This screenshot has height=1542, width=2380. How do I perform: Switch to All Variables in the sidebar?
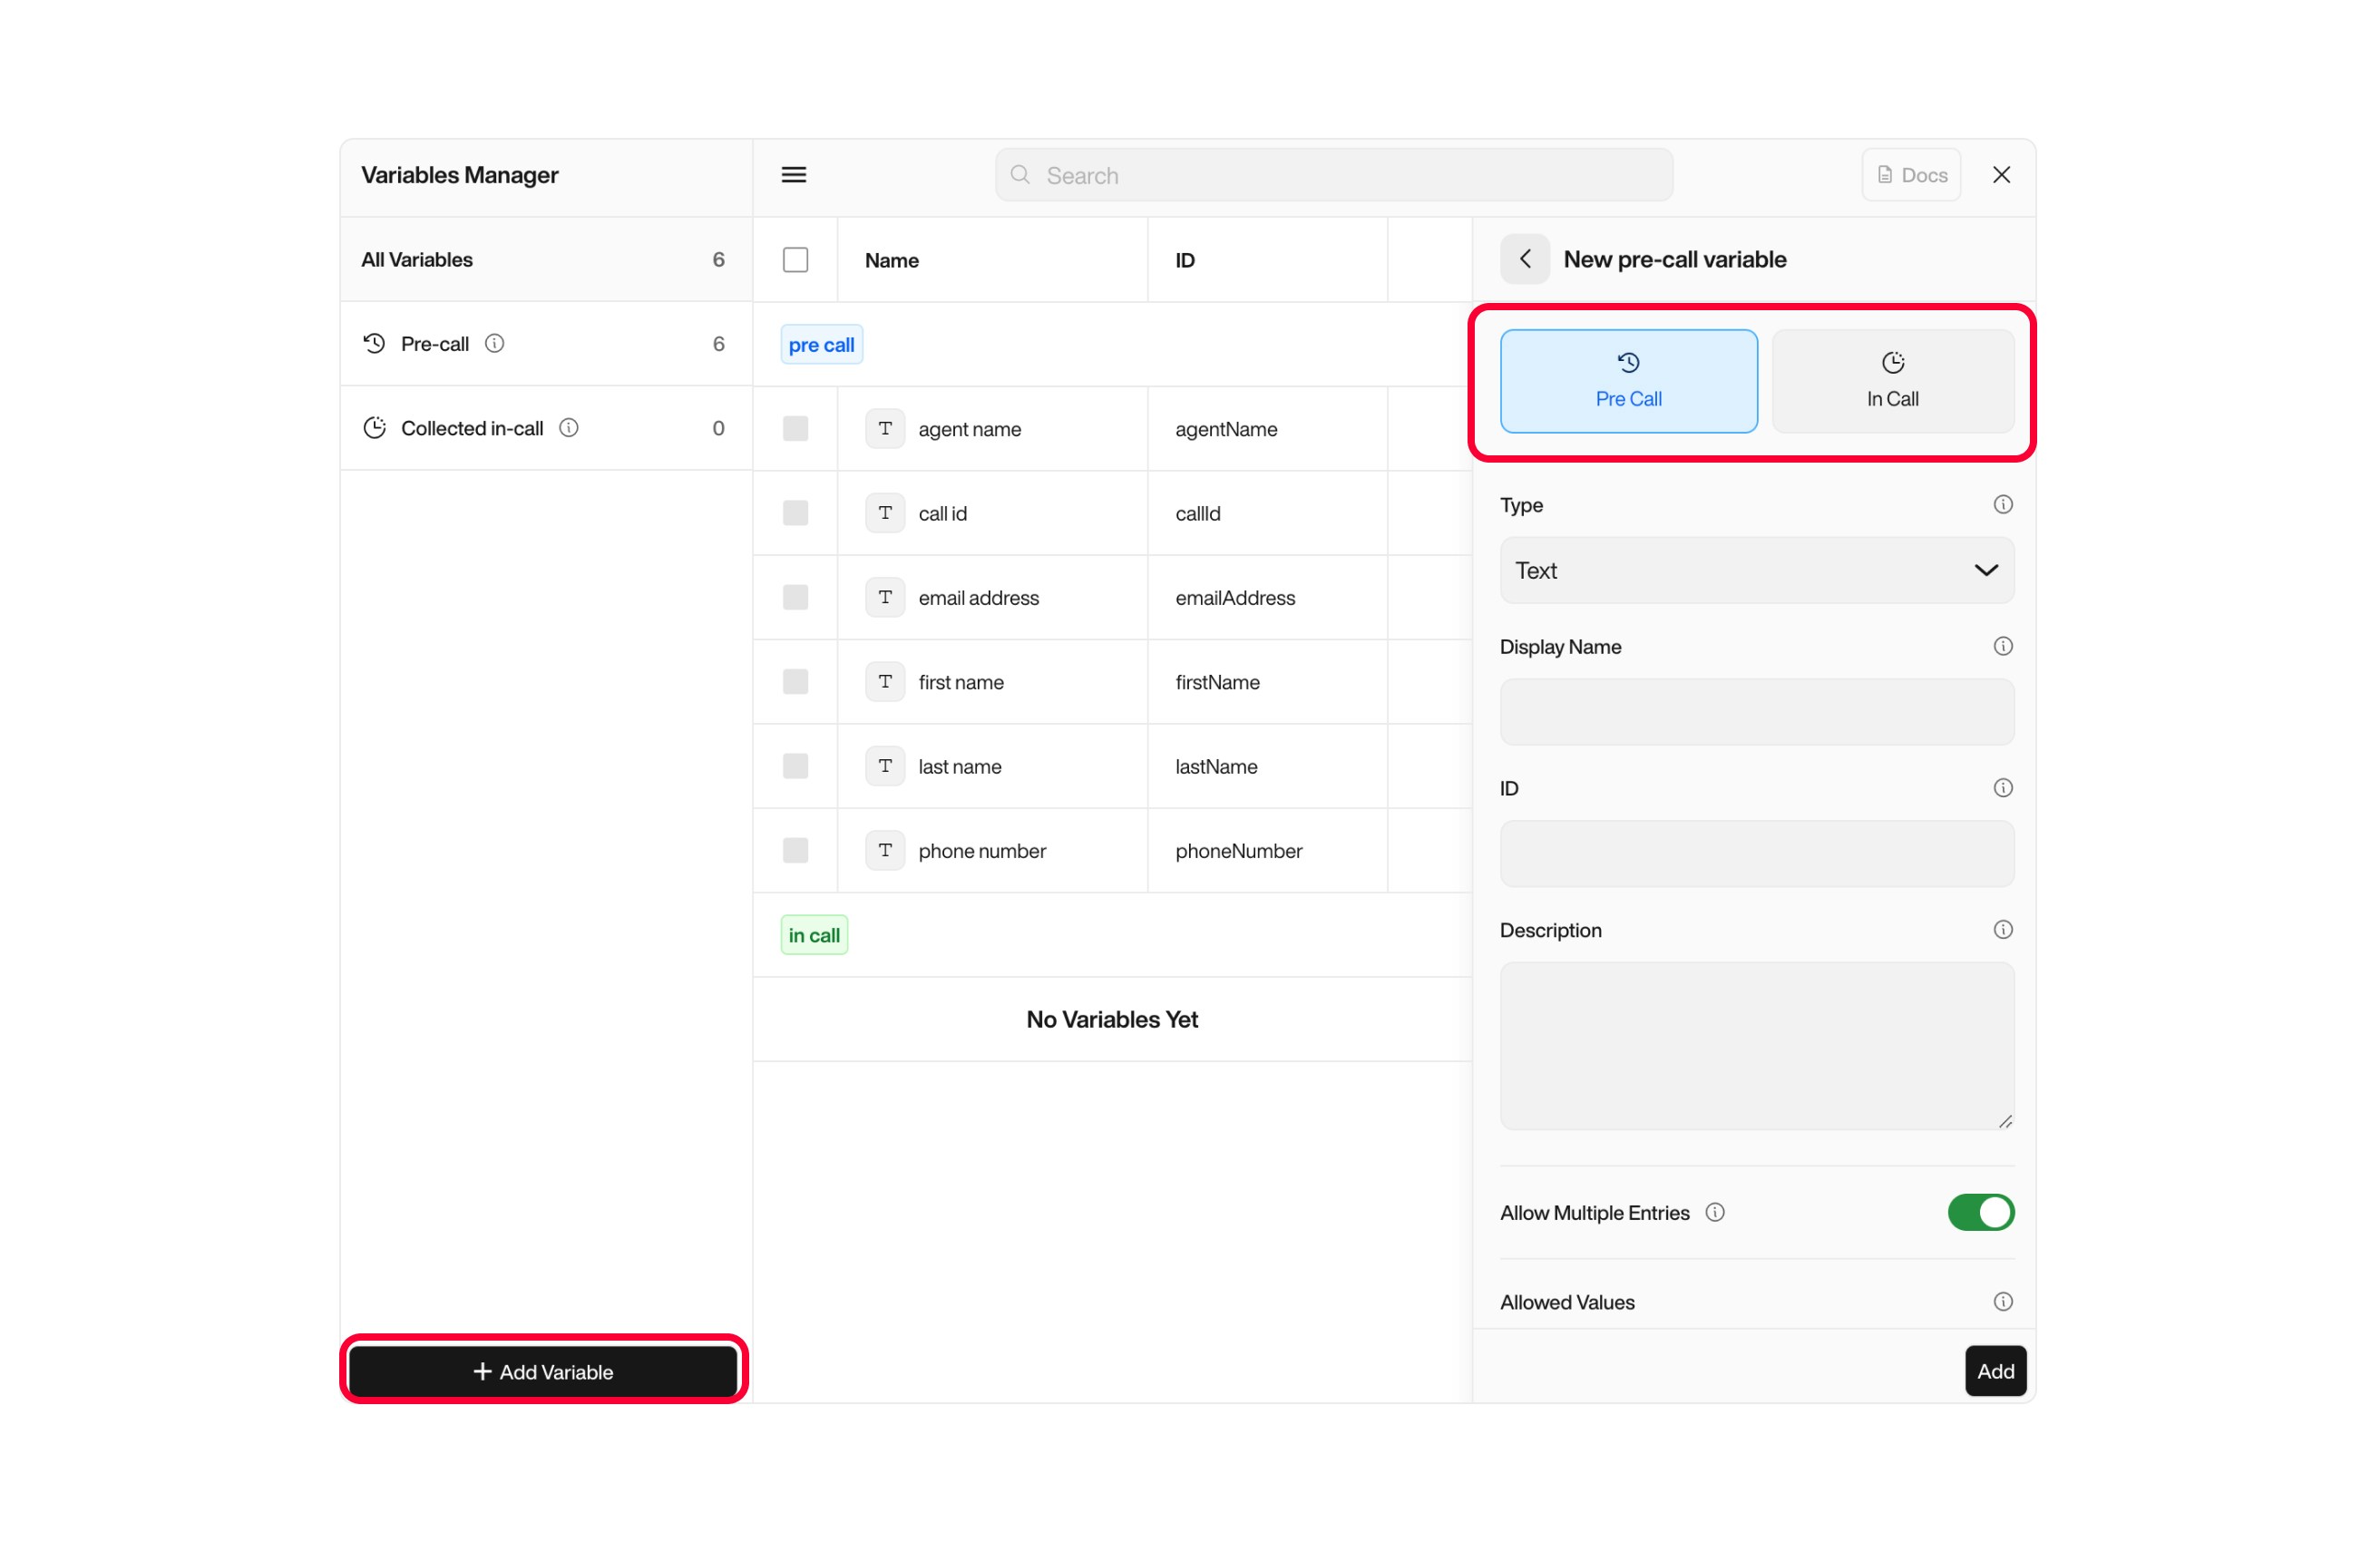pyautogui.click(x=416, y=259)
